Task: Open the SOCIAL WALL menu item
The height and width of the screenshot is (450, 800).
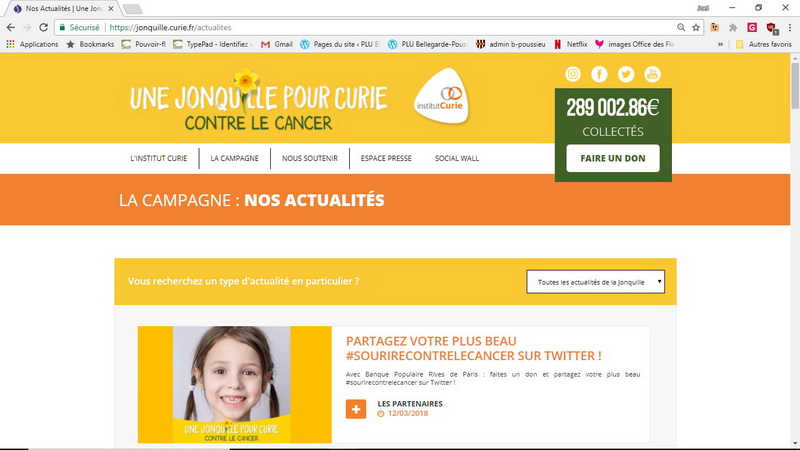Action: point(457,158)
